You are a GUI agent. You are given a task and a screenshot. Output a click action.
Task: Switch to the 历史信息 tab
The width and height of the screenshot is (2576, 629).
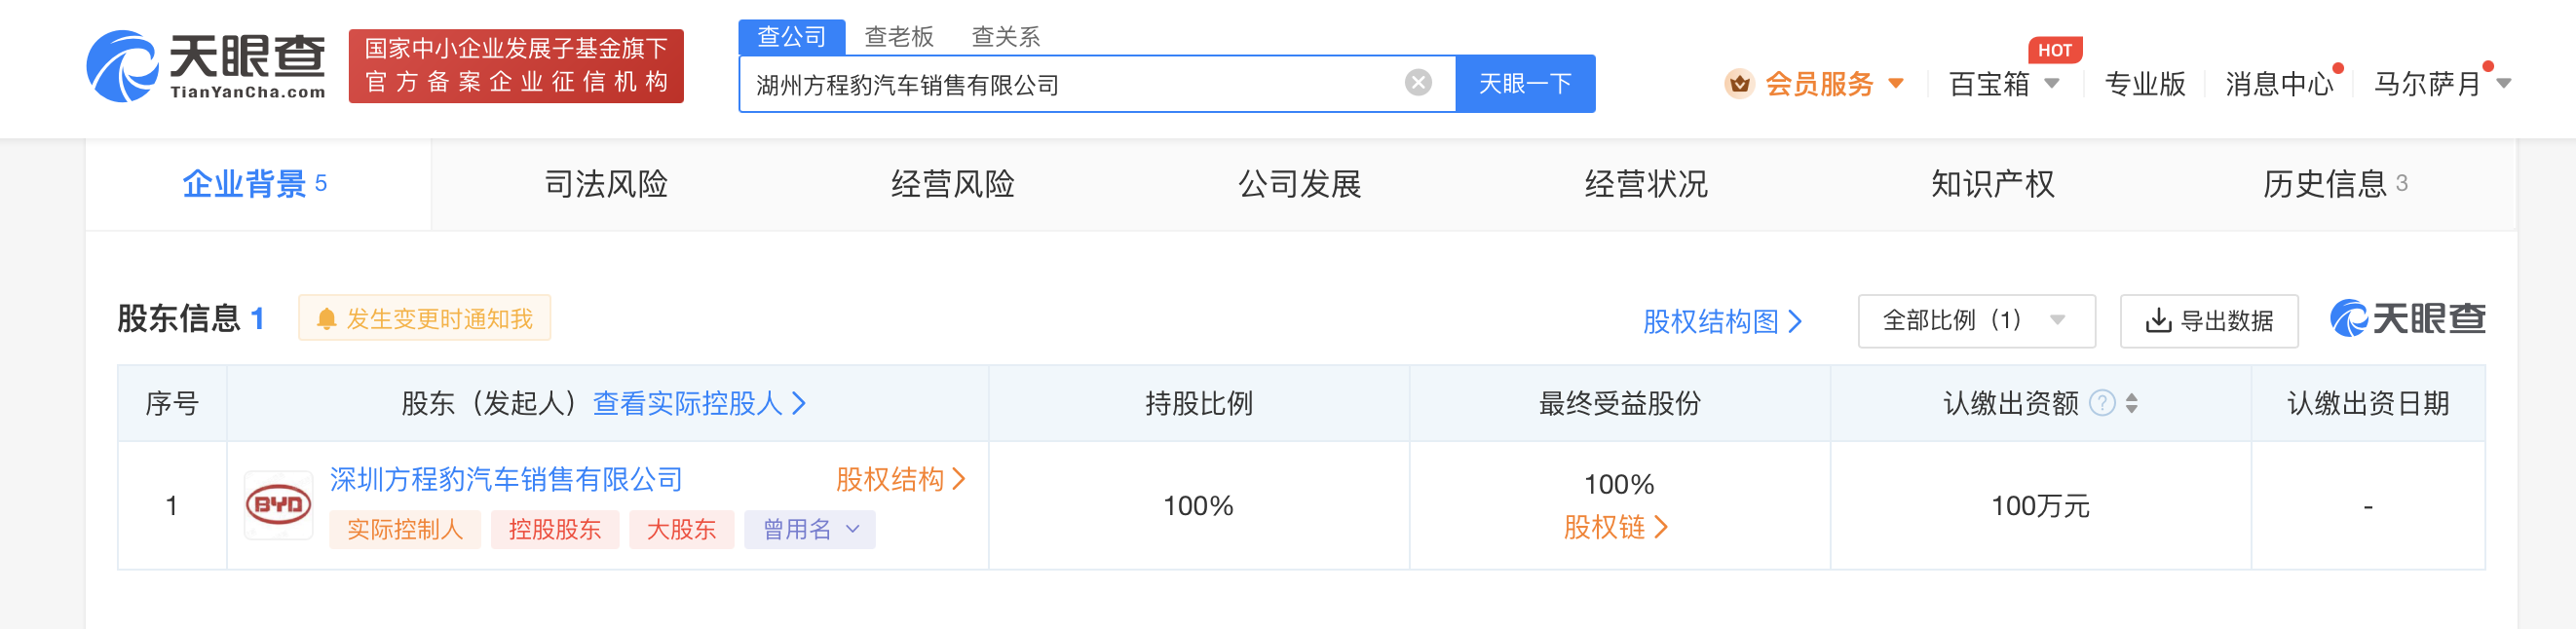tap(2335, 184)
